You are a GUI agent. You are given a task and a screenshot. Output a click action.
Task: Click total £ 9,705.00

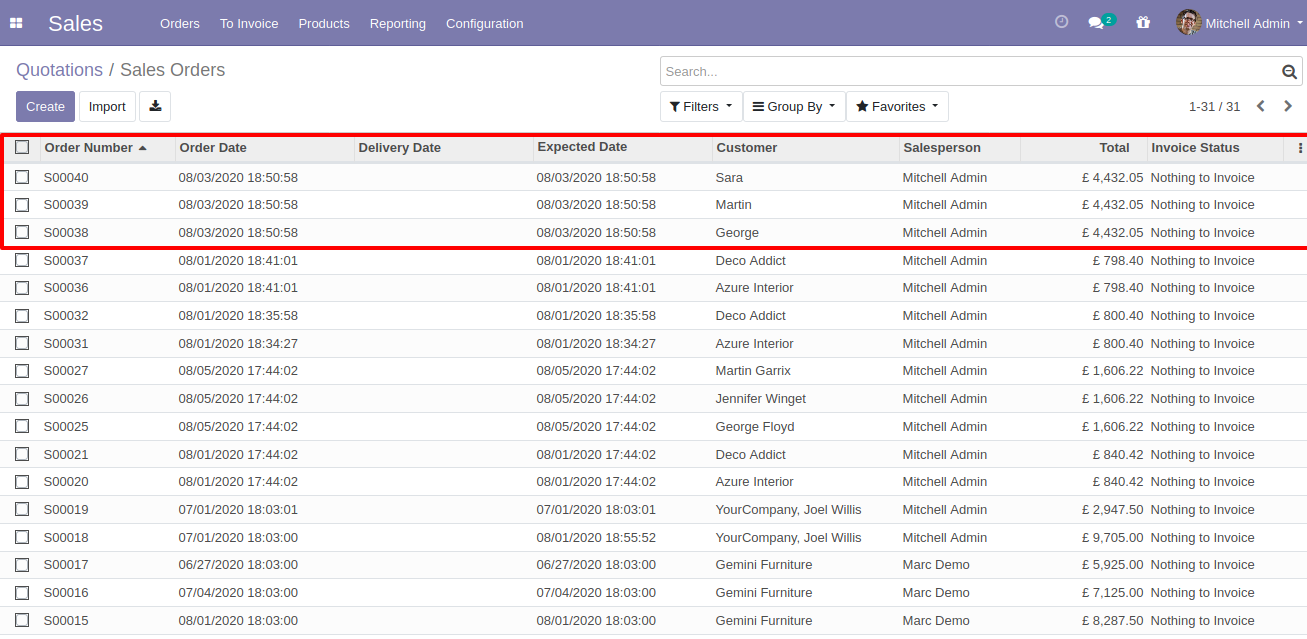(x=1112, y=537)
